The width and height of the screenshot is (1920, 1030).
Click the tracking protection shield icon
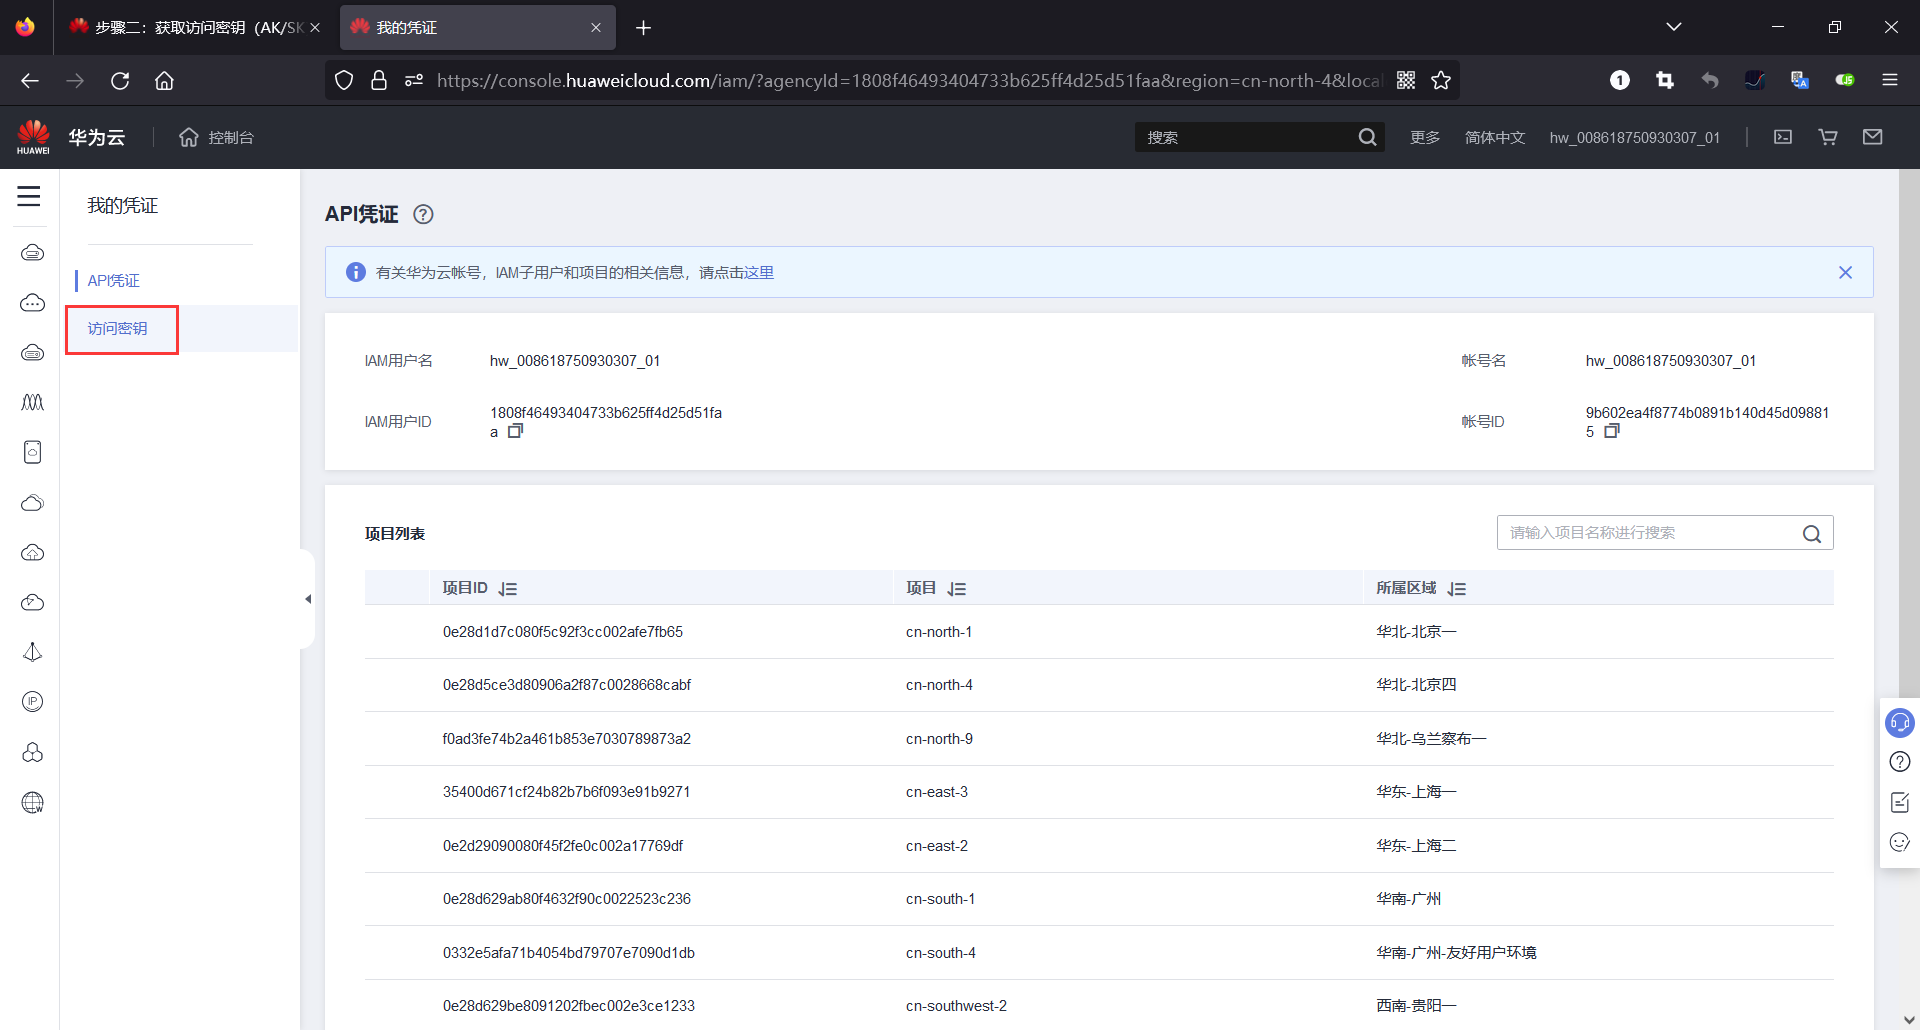click(344, 81)
